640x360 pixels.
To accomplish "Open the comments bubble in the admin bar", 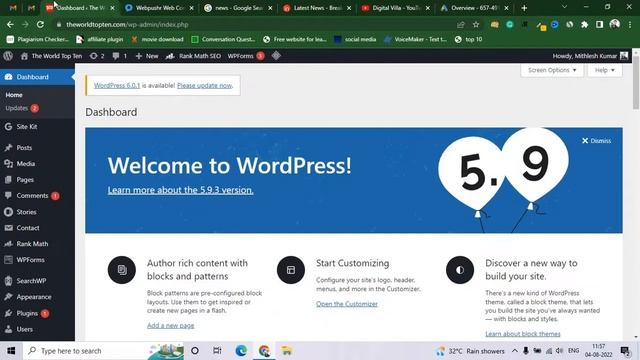I will click(x=120, y=56).
